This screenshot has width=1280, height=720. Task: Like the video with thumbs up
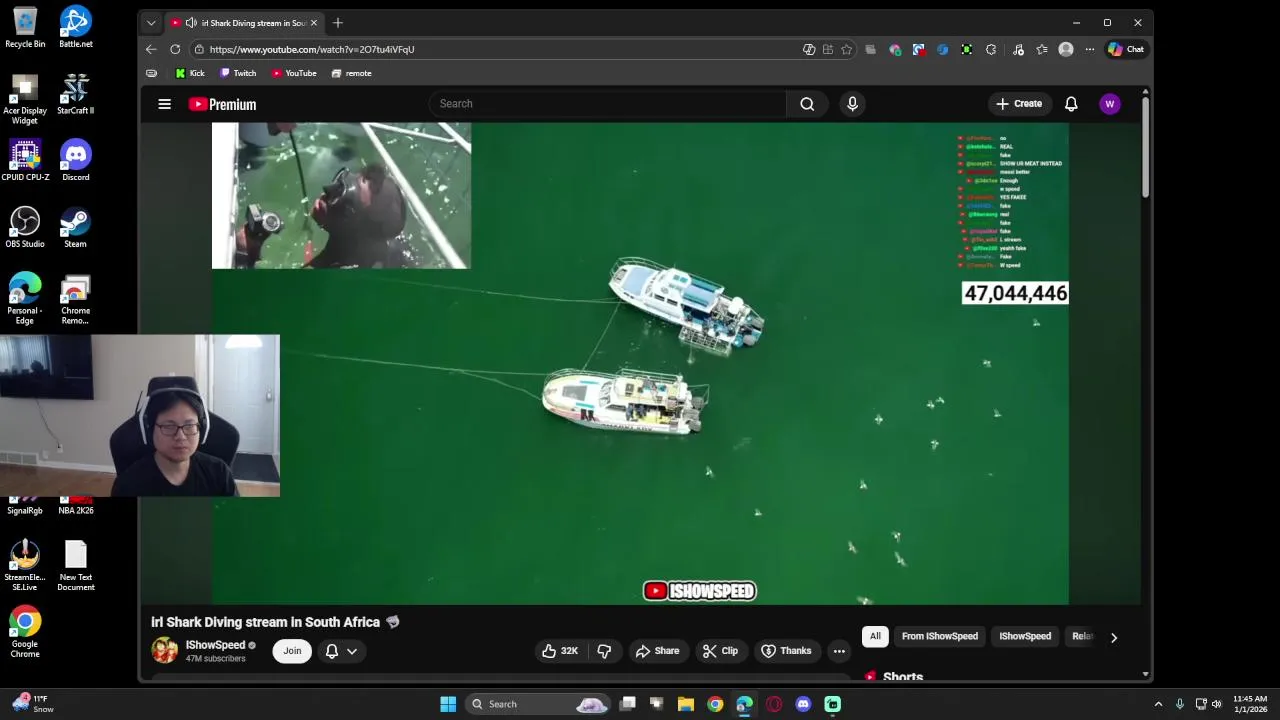tap(560, 651)
